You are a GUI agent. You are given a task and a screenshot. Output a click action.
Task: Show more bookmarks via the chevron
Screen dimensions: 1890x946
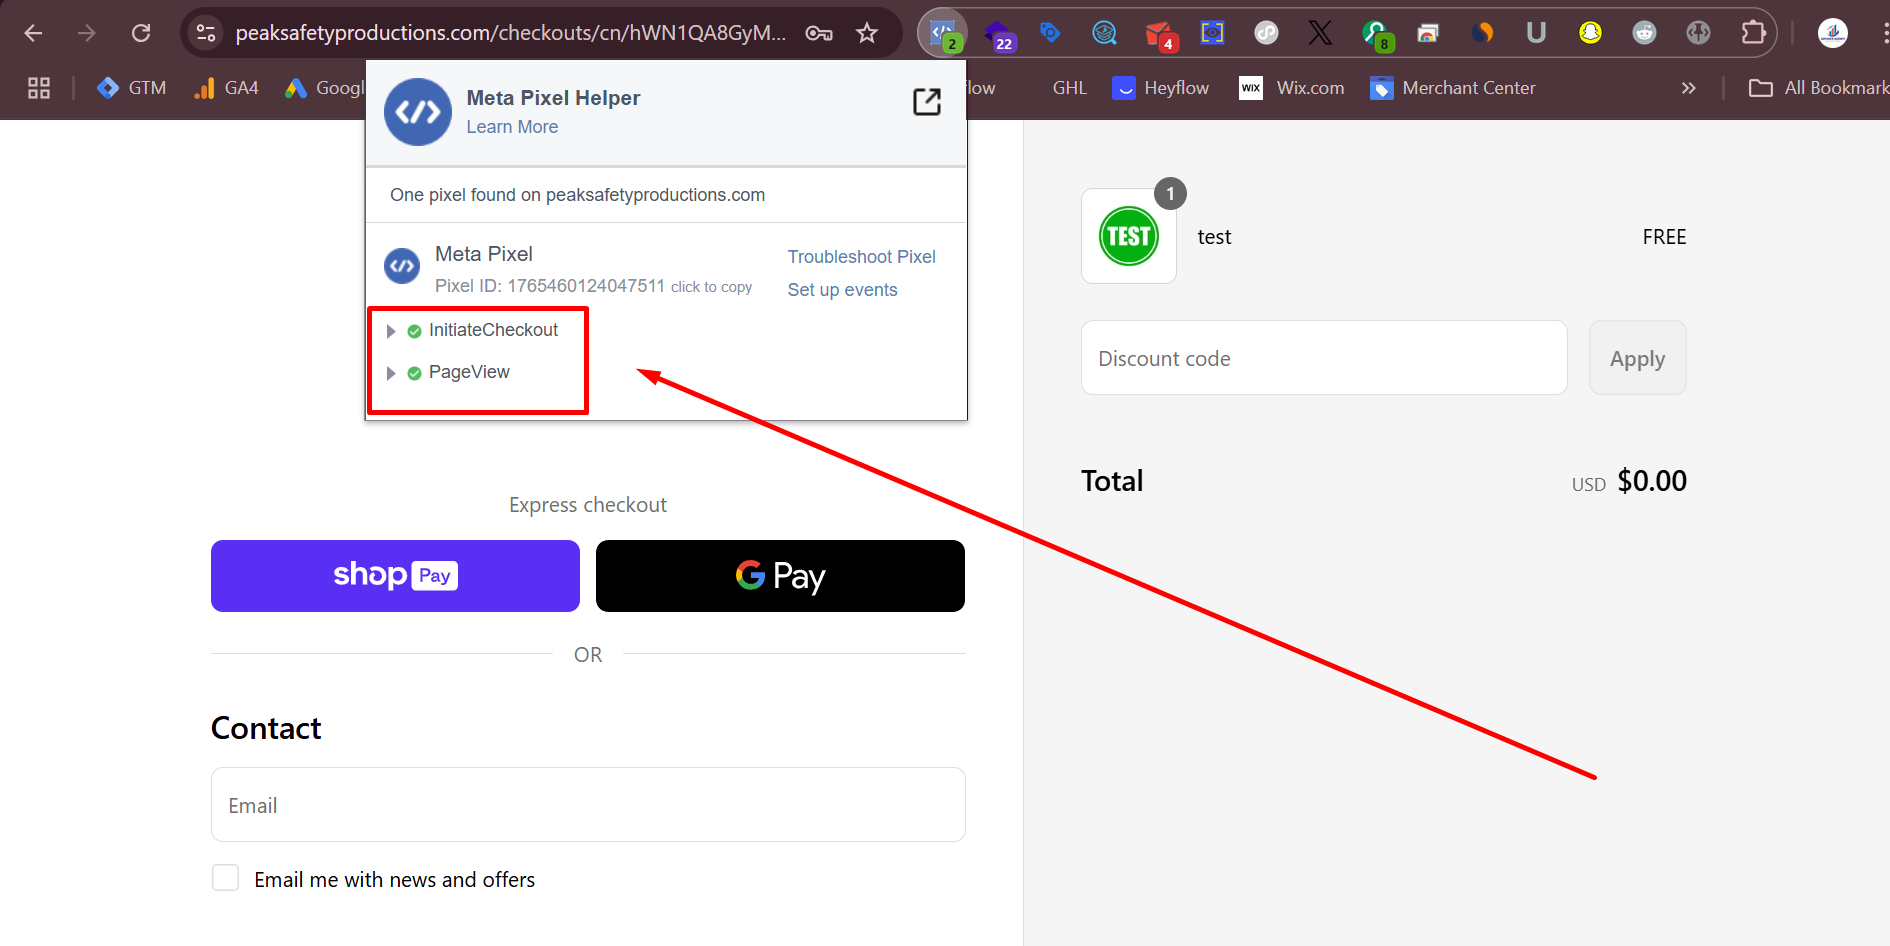pyautogui.click(x=1688, y=88)
